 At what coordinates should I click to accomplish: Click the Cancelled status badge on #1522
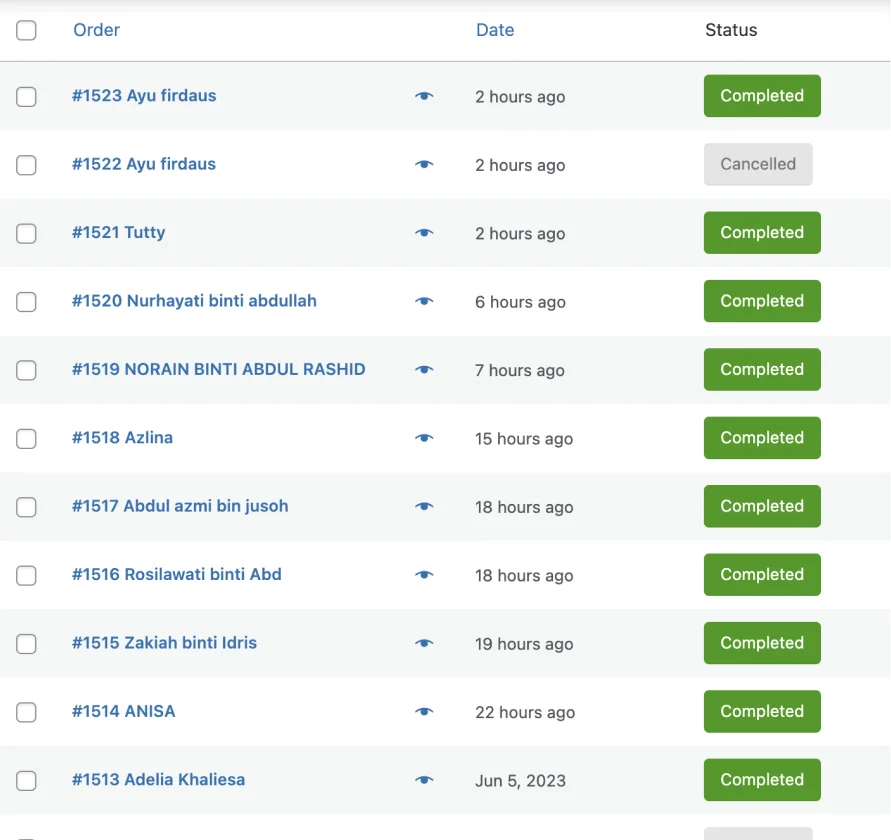[x=758, y=164]
